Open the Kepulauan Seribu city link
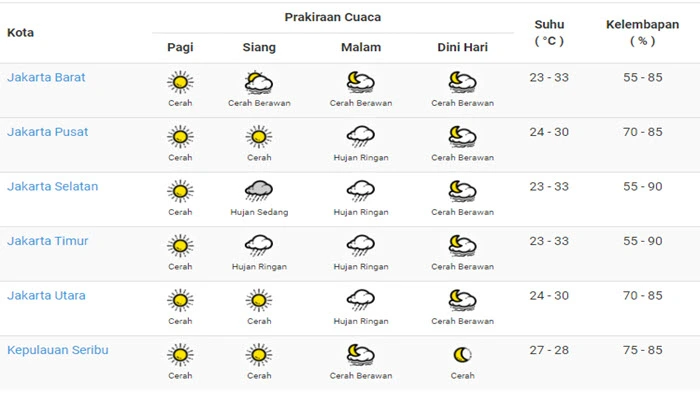 [58, 350]
